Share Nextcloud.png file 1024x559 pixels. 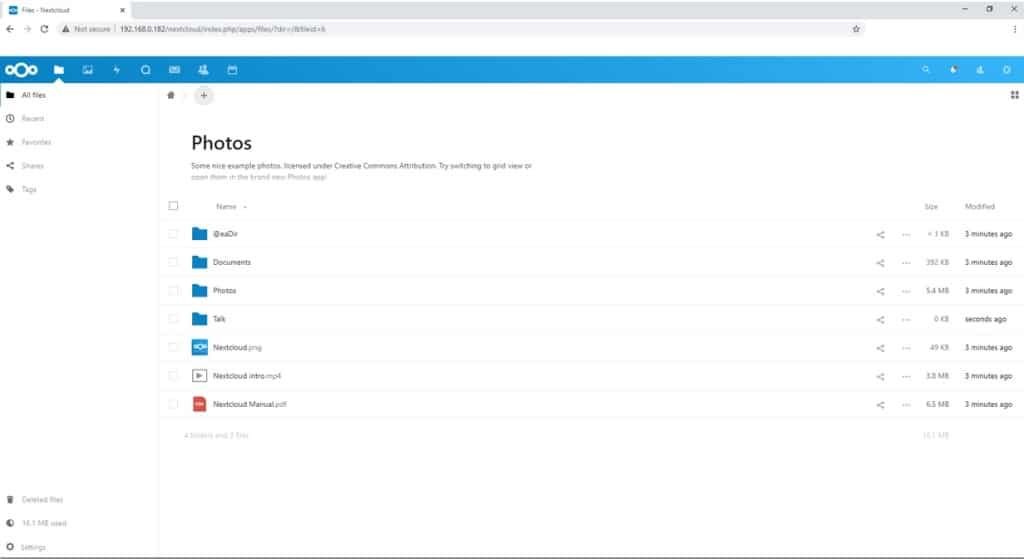pyautogui.click(x=880, y=348)
